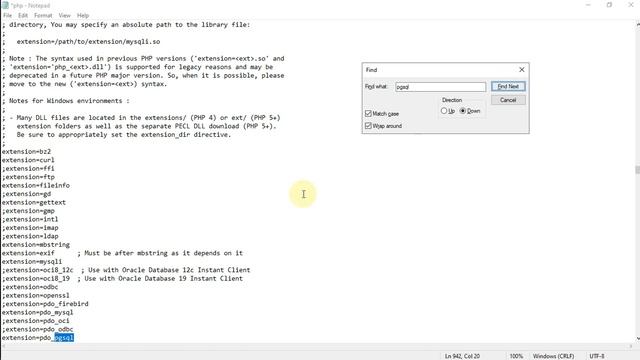Click the Windows (CRLF) status entry
This screenshot has height=360, width=640.
[553, 356]
